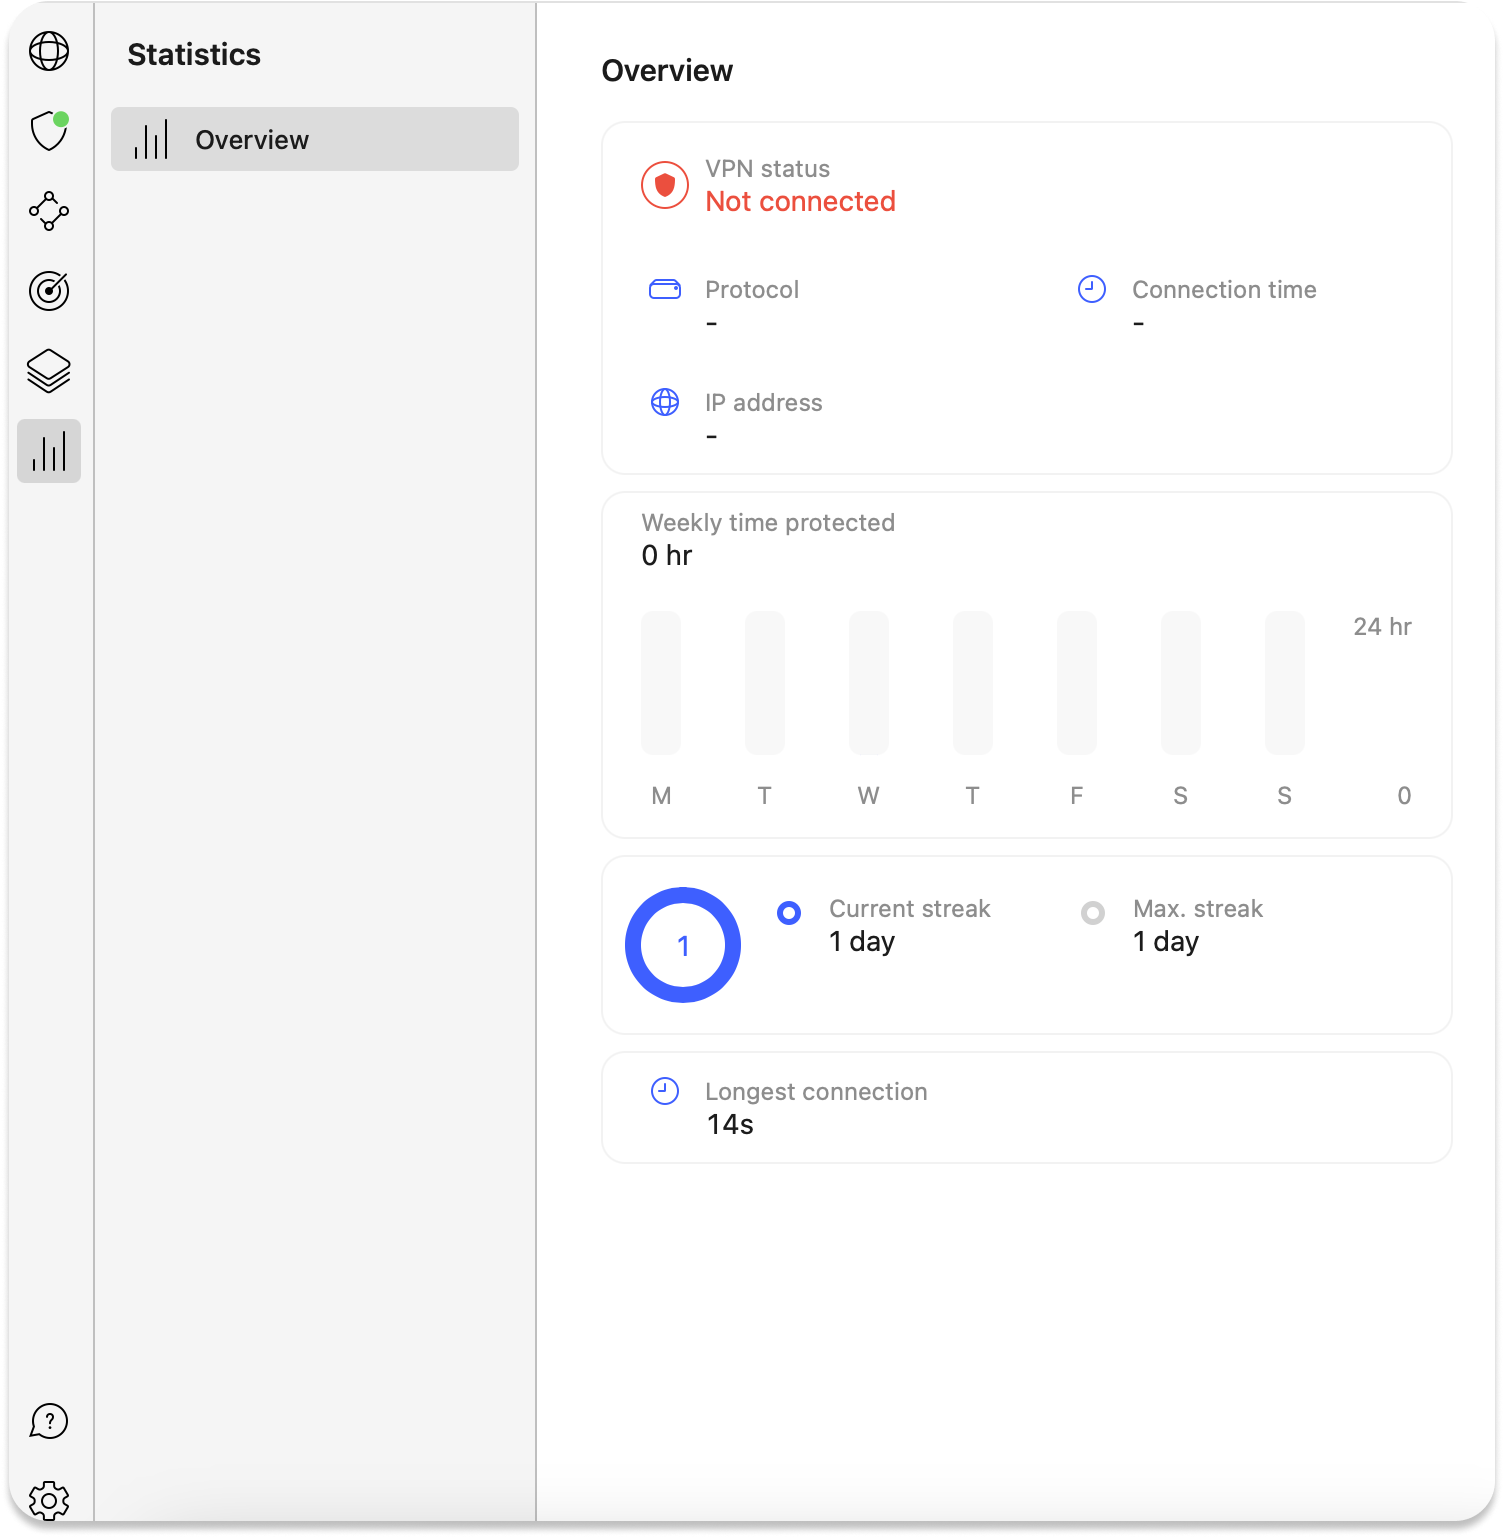Click the red VPN status shield icon
Viewport: 1503px width, 1537px height.
click(x=665, y=185)
